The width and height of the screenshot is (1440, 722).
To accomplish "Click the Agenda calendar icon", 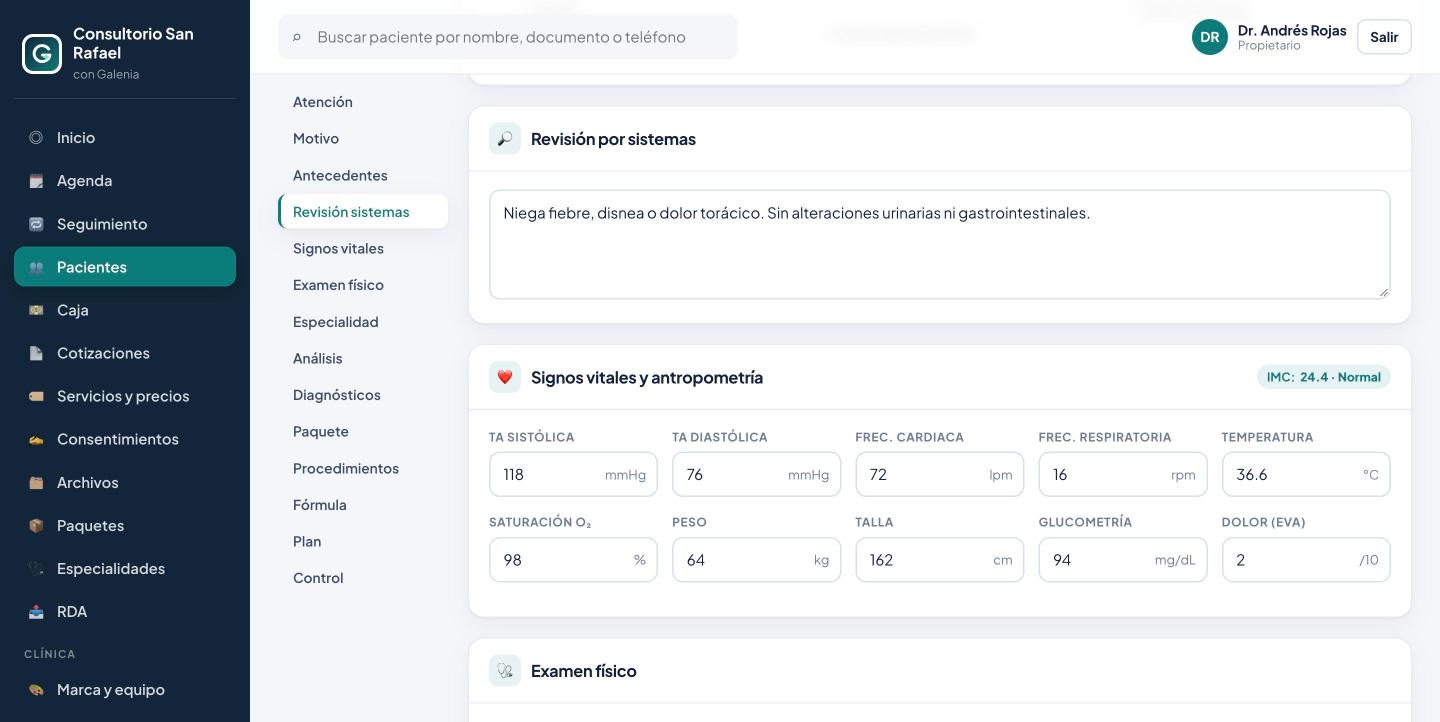I will [36, 181].
